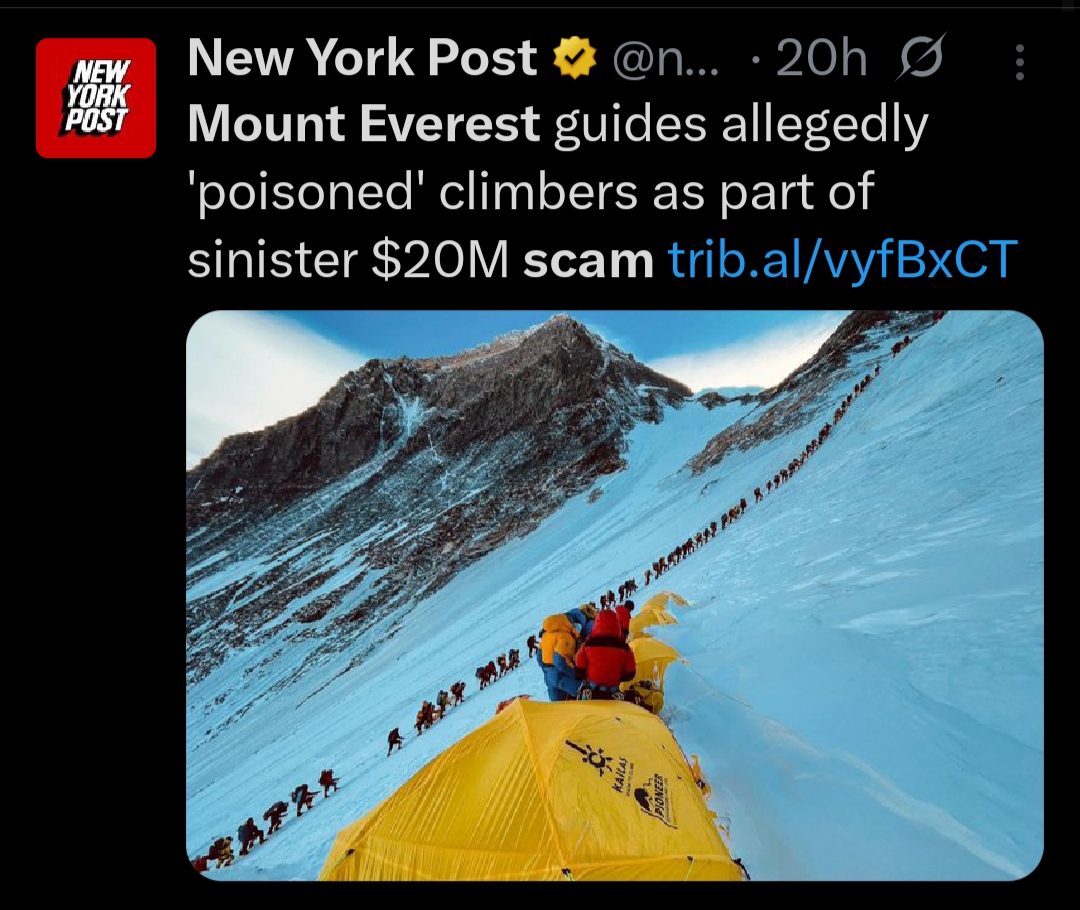Open the Grok explain-post icon

tap(921, 58)
